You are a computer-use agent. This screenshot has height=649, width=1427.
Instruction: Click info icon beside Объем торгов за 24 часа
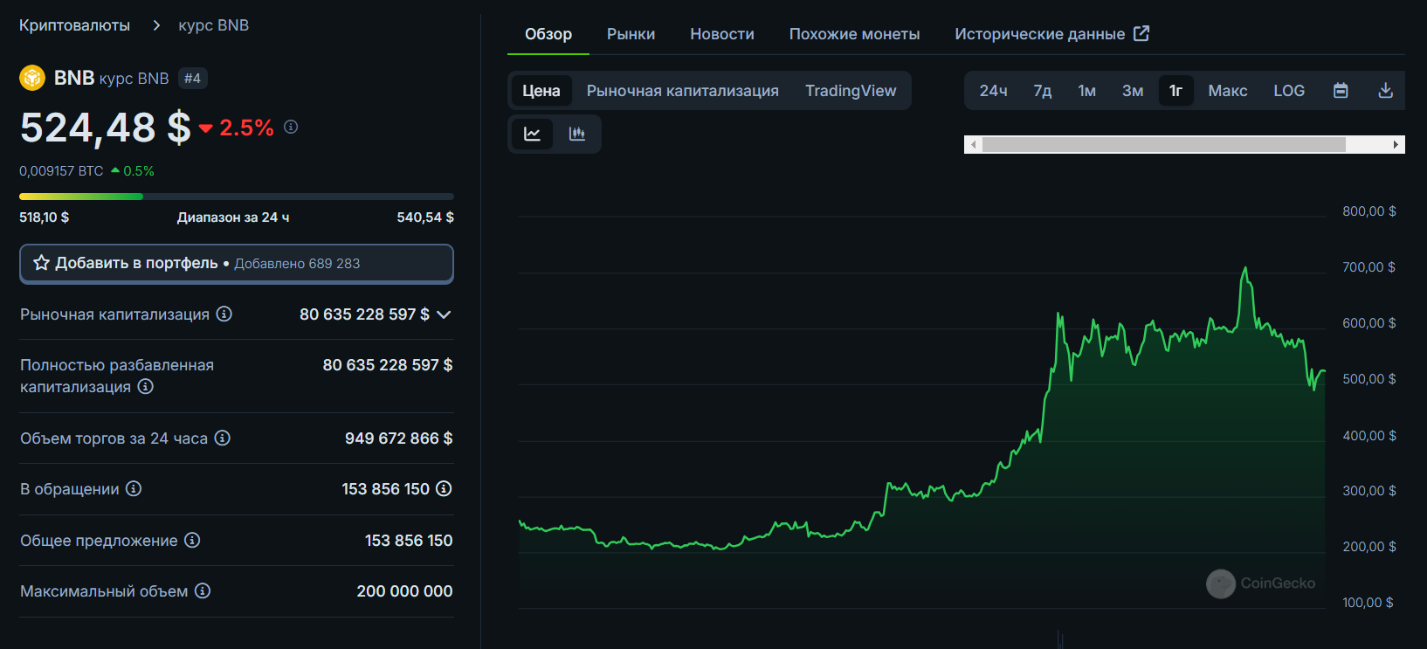tap(222, 438)
